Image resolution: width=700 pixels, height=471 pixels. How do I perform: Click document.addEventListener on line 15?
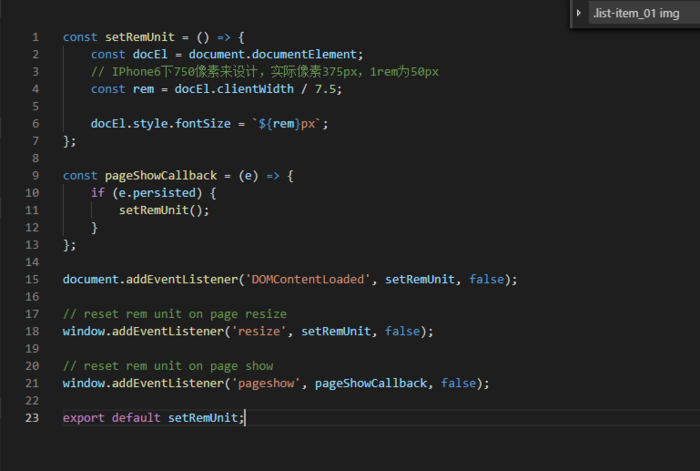[x=150, y=279]
